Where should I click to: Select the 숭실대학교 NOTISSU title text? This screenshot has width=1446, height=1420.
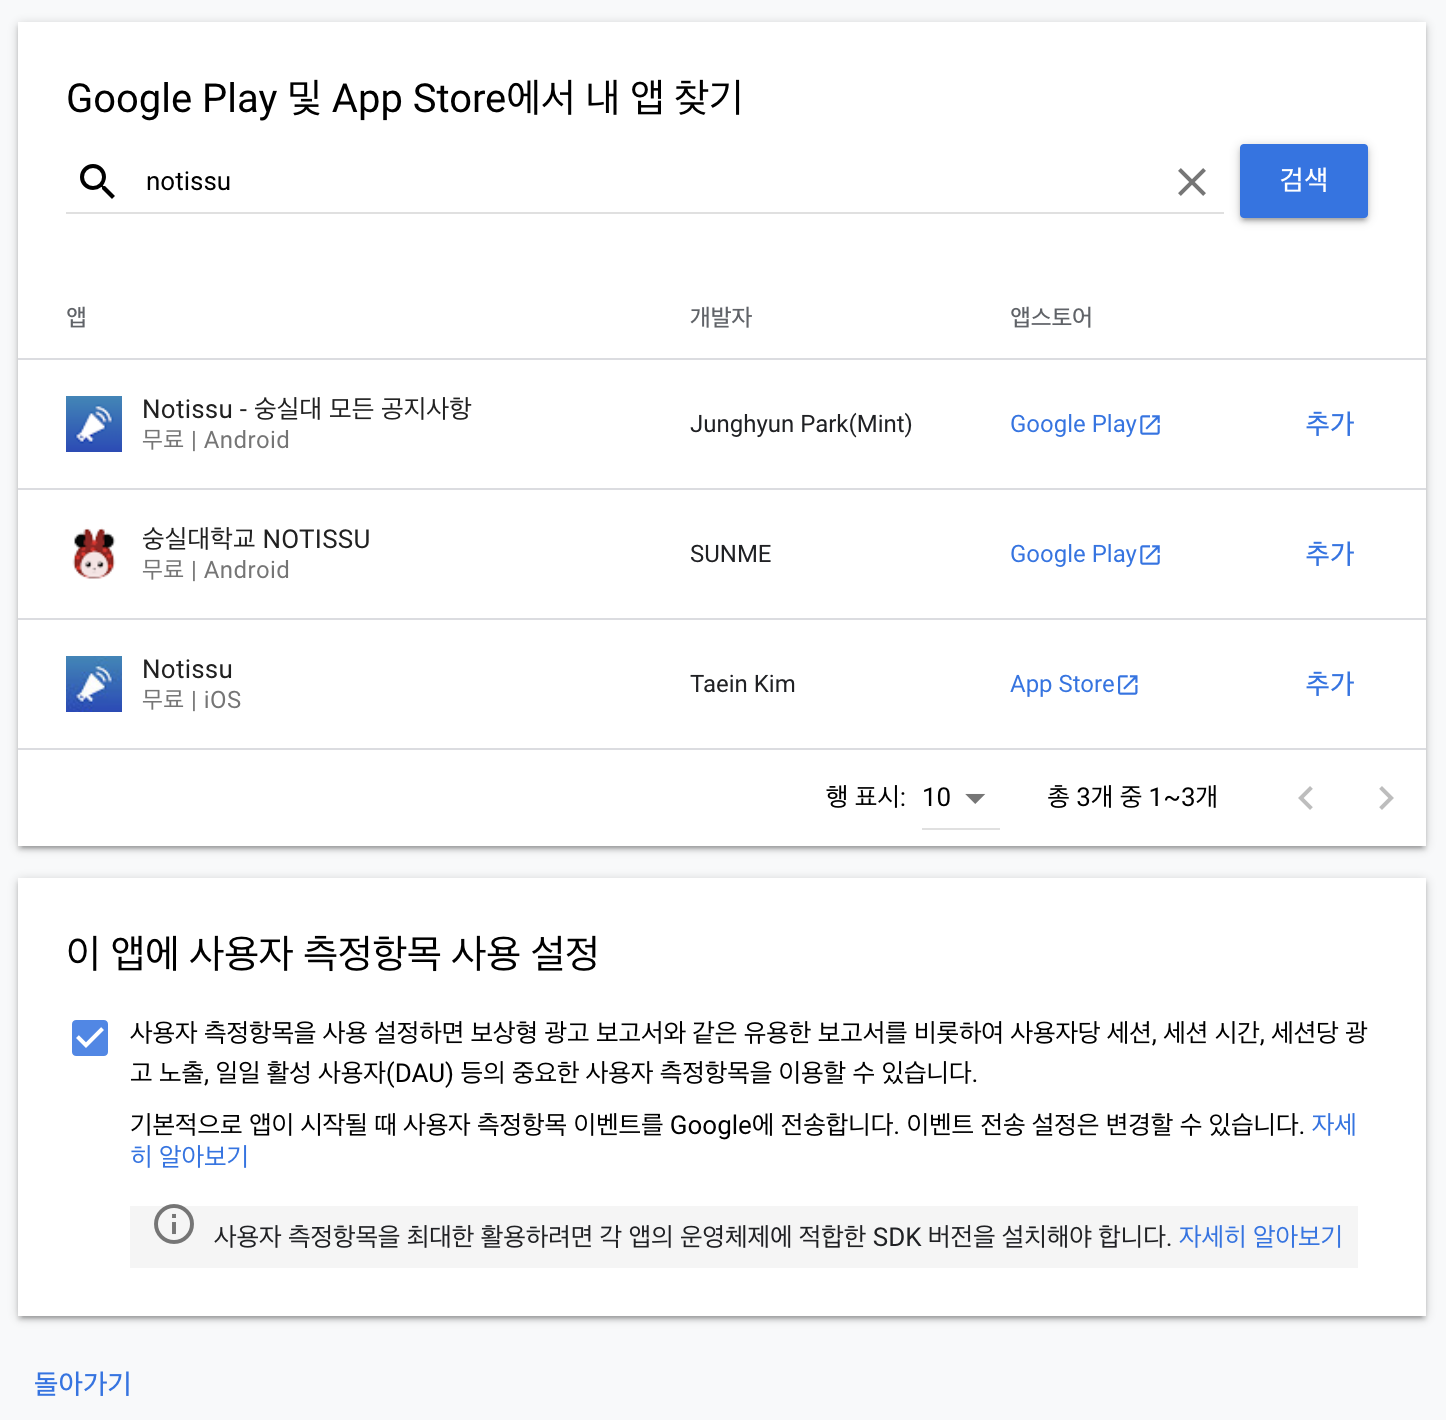click(256, 539)
